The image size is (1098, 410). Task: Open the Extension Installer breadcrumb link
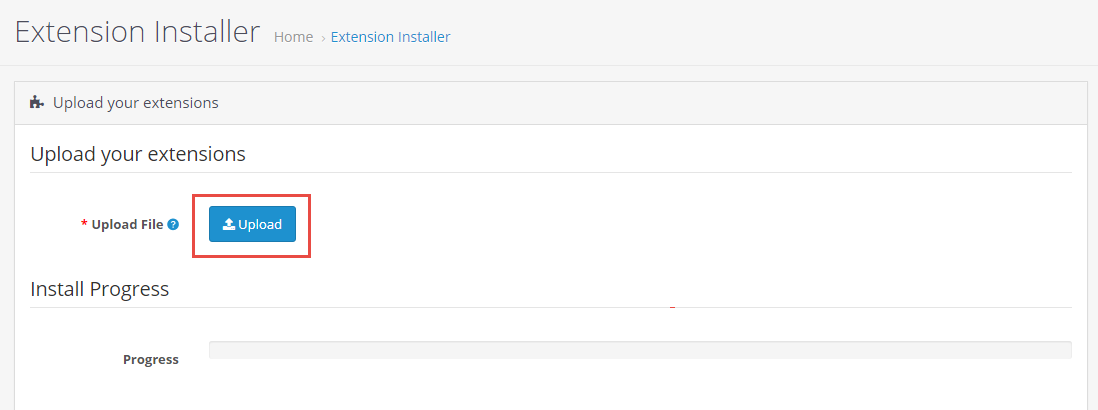[x=390, y=37]
